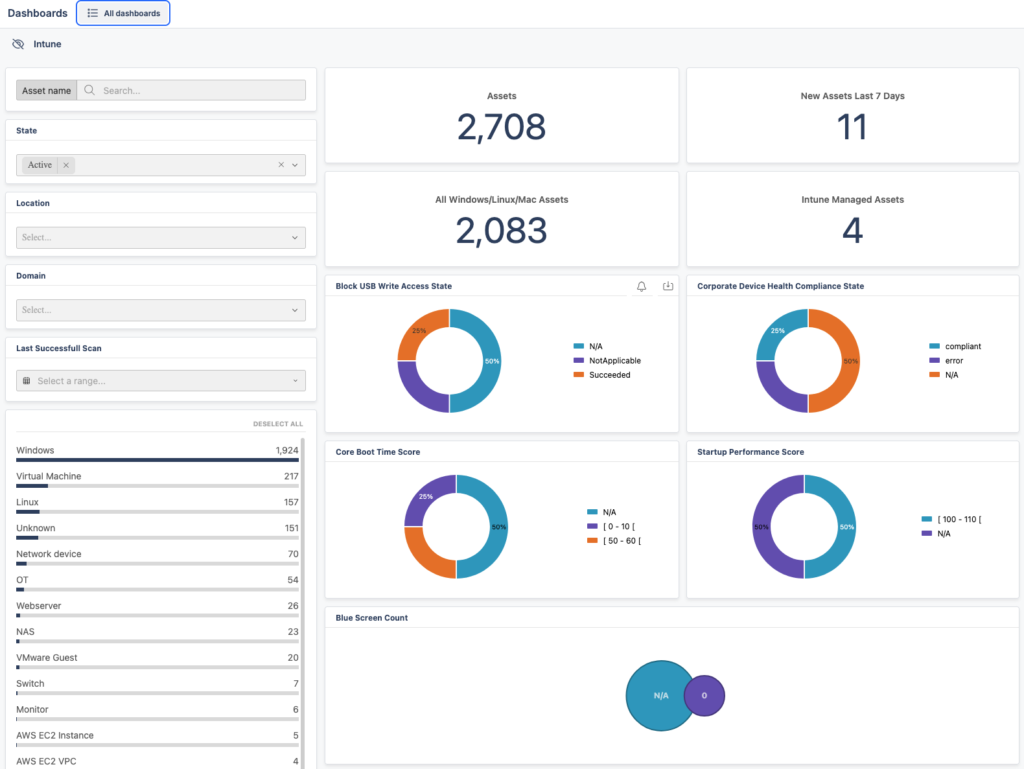
Task: Select the OT asset type row
Action: (x=157, y=584)
